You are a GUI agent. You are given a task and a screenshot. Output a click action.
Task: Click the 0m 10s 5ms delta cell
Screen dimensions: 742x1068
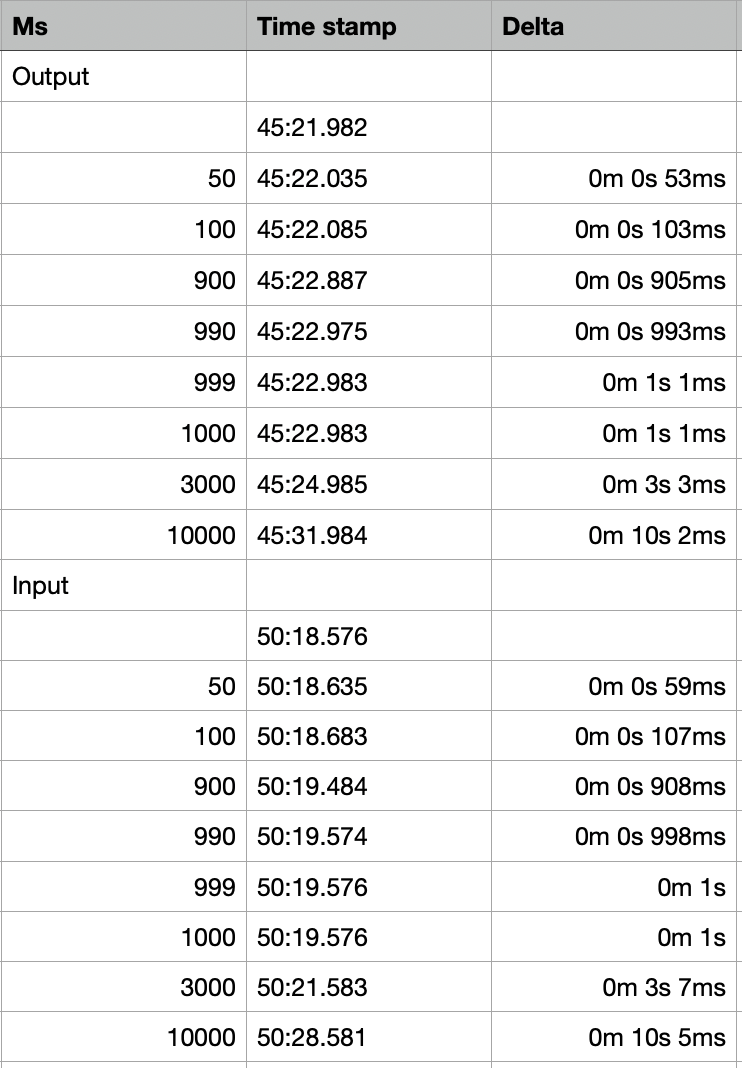click(x=614, y=1037)
